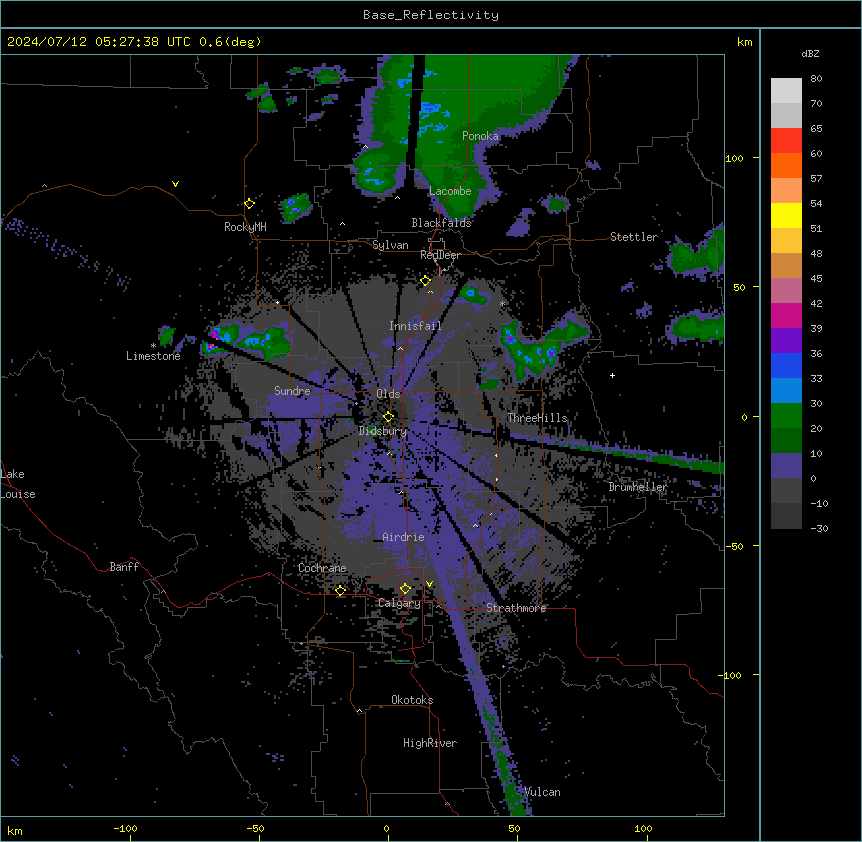The width and height of the screenshot is (862, 842).
Task: Click the lightest gray 70–80 dBZ legend swatch
Action: [786, 91]
